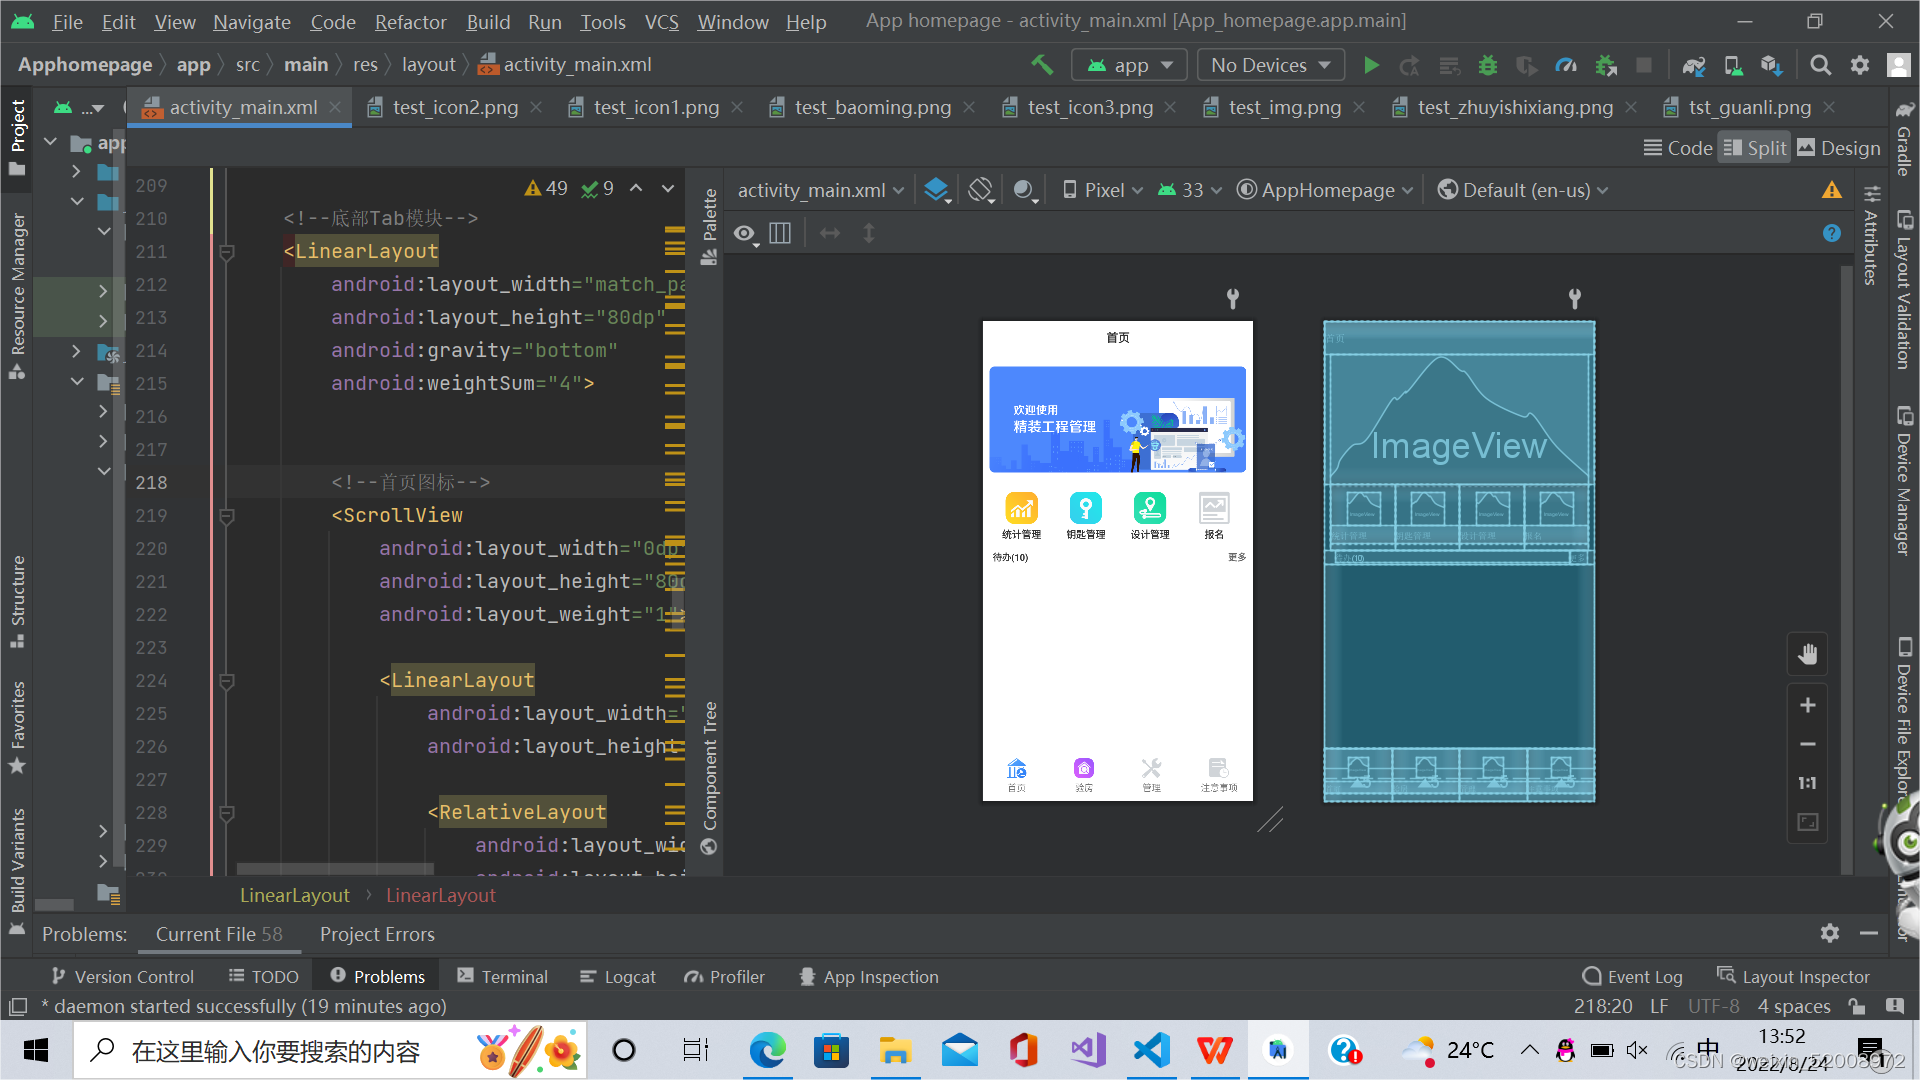Run the app with the green play button
Viewport: 1920px width, 1080px height.
1371,65
